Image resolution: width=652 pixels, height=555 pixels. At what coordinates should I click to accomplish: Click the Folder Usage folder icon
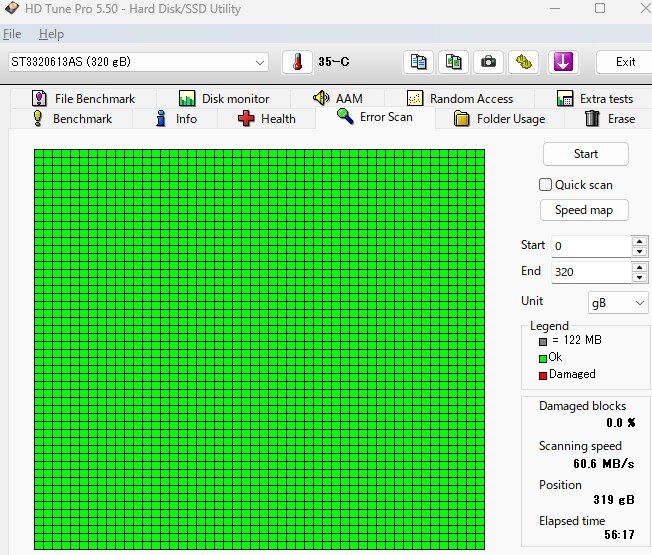pos(461,118)
